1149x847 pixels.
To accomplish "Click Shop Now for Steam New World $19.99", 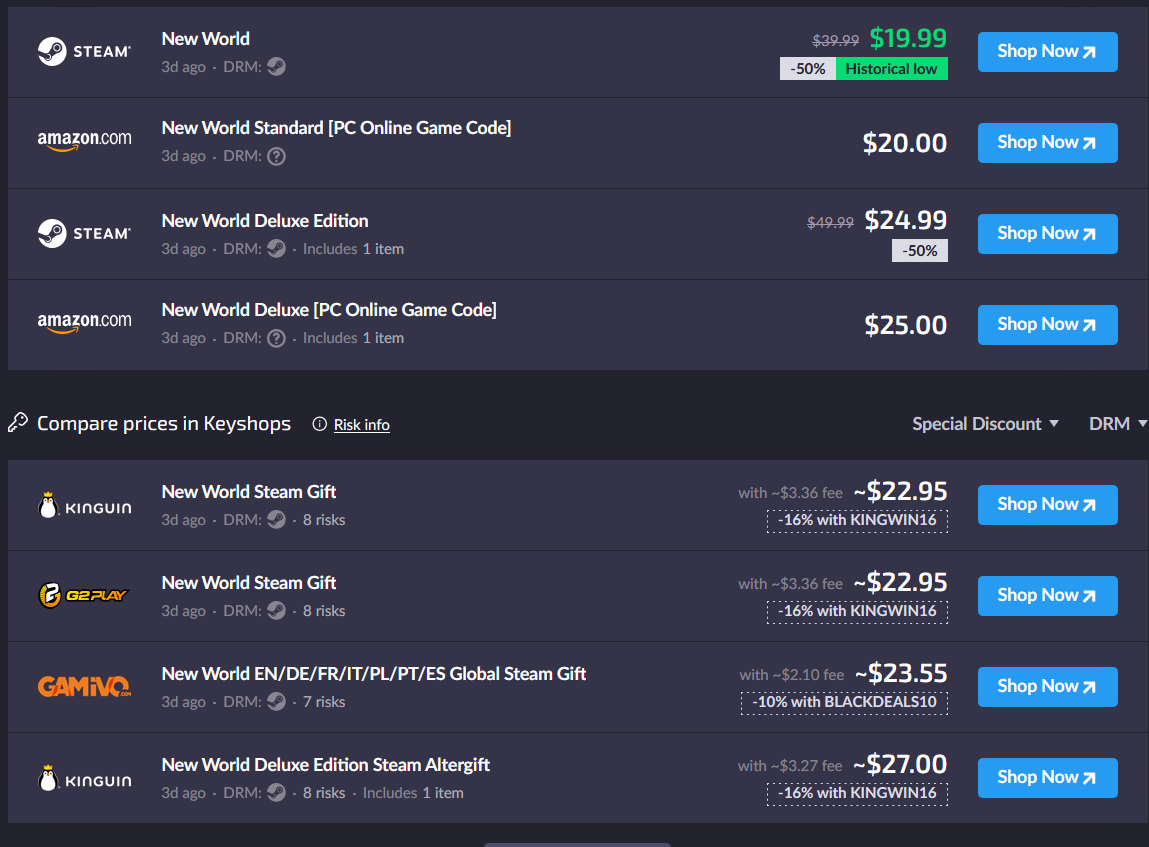I will click(1047, 51).
